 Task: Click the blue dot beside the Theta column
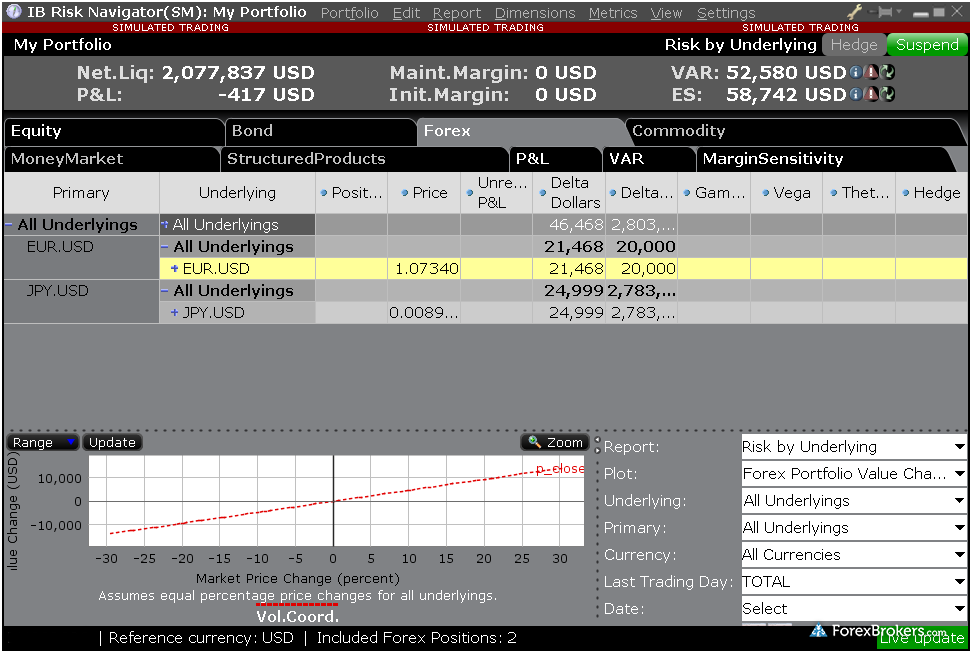[x=834, y=193]
